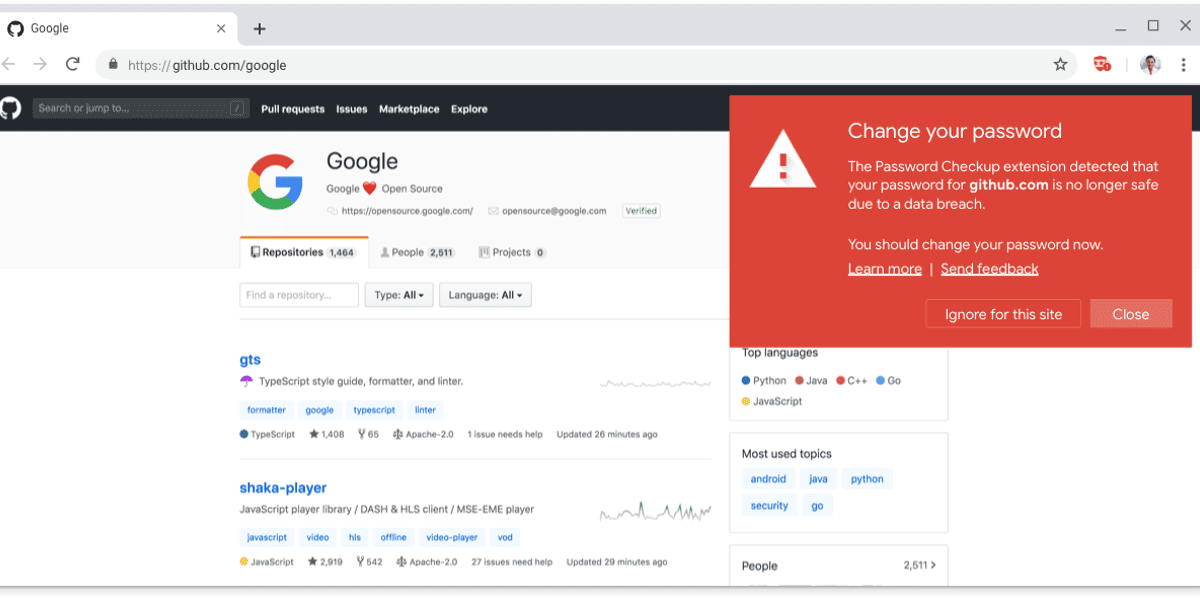This screenshot has height=600, width=1200.
Task: Click the browser address bar URL
Action: point(208,65)
